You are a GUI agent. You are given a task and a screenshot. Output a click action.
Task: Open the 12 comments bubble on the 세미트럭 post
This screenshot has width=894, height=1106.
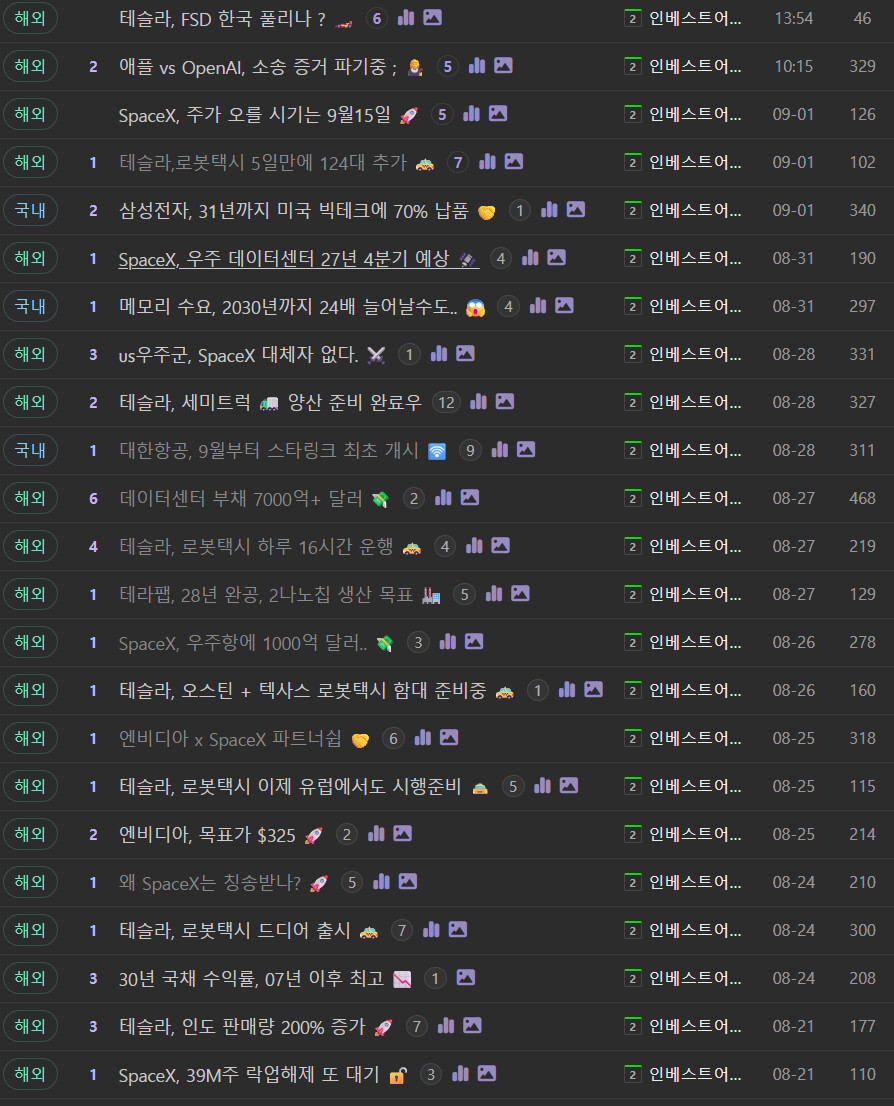pos(446,402)
